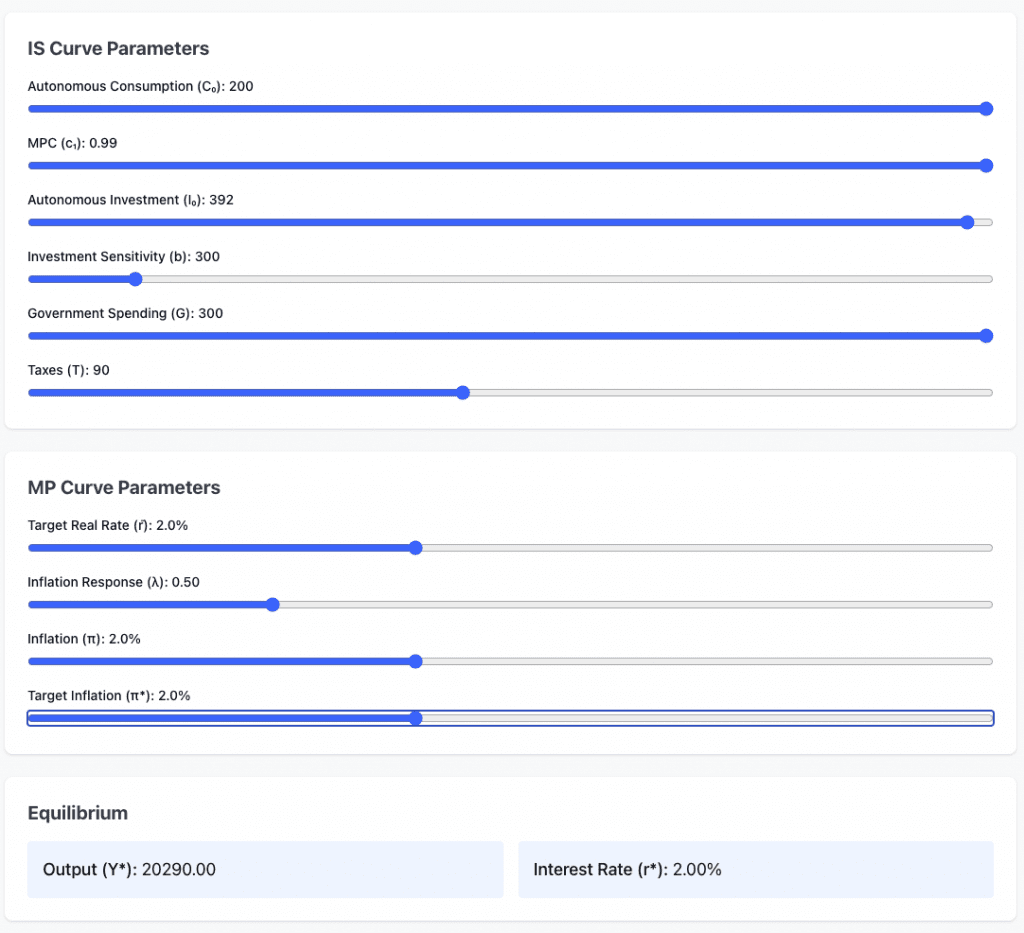Select the Taxes slider handle
1024x933 pixels.
coord(462,393)
